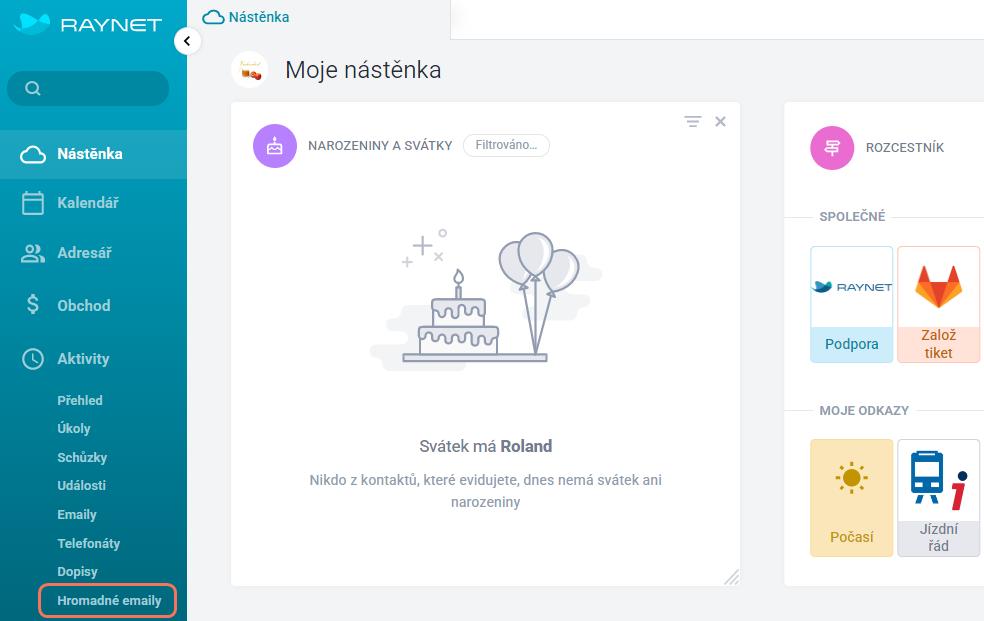Viewport: 984px width, 621px height.
Task: Open the Adresář contacts icon
Action: [x=33, y=253]
